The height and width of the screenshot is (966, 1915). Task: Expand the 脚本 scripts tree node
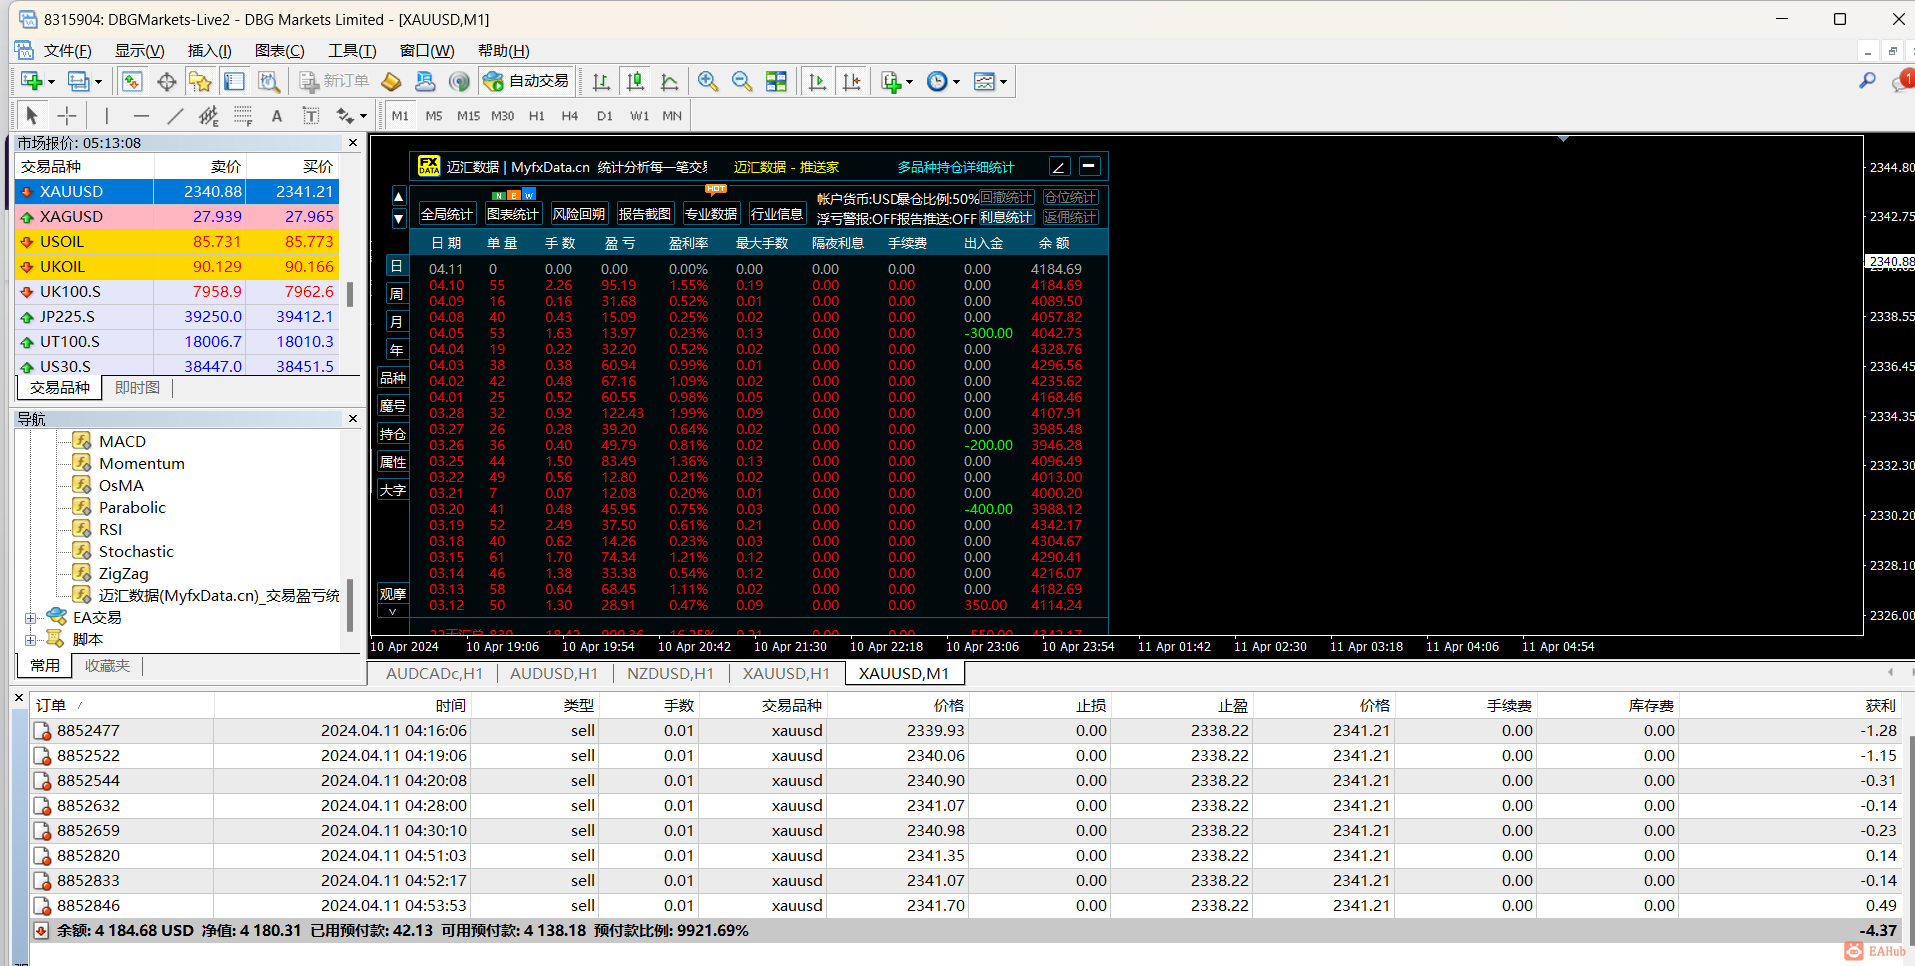coord(30,640)
